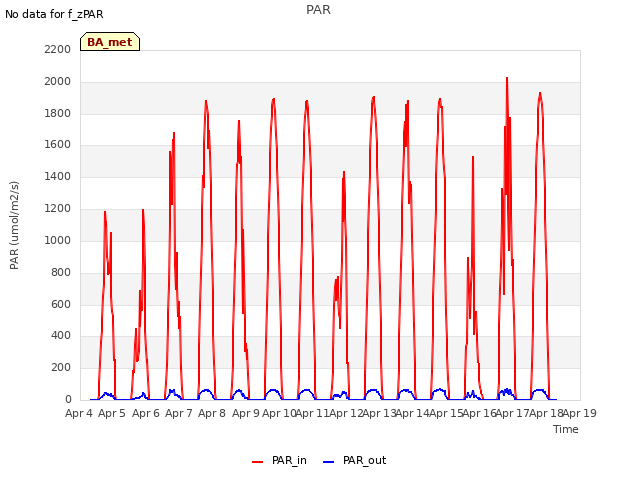Click the 200 y-axis tick label
The image size is (640, 480).
[x=61, y=367]
